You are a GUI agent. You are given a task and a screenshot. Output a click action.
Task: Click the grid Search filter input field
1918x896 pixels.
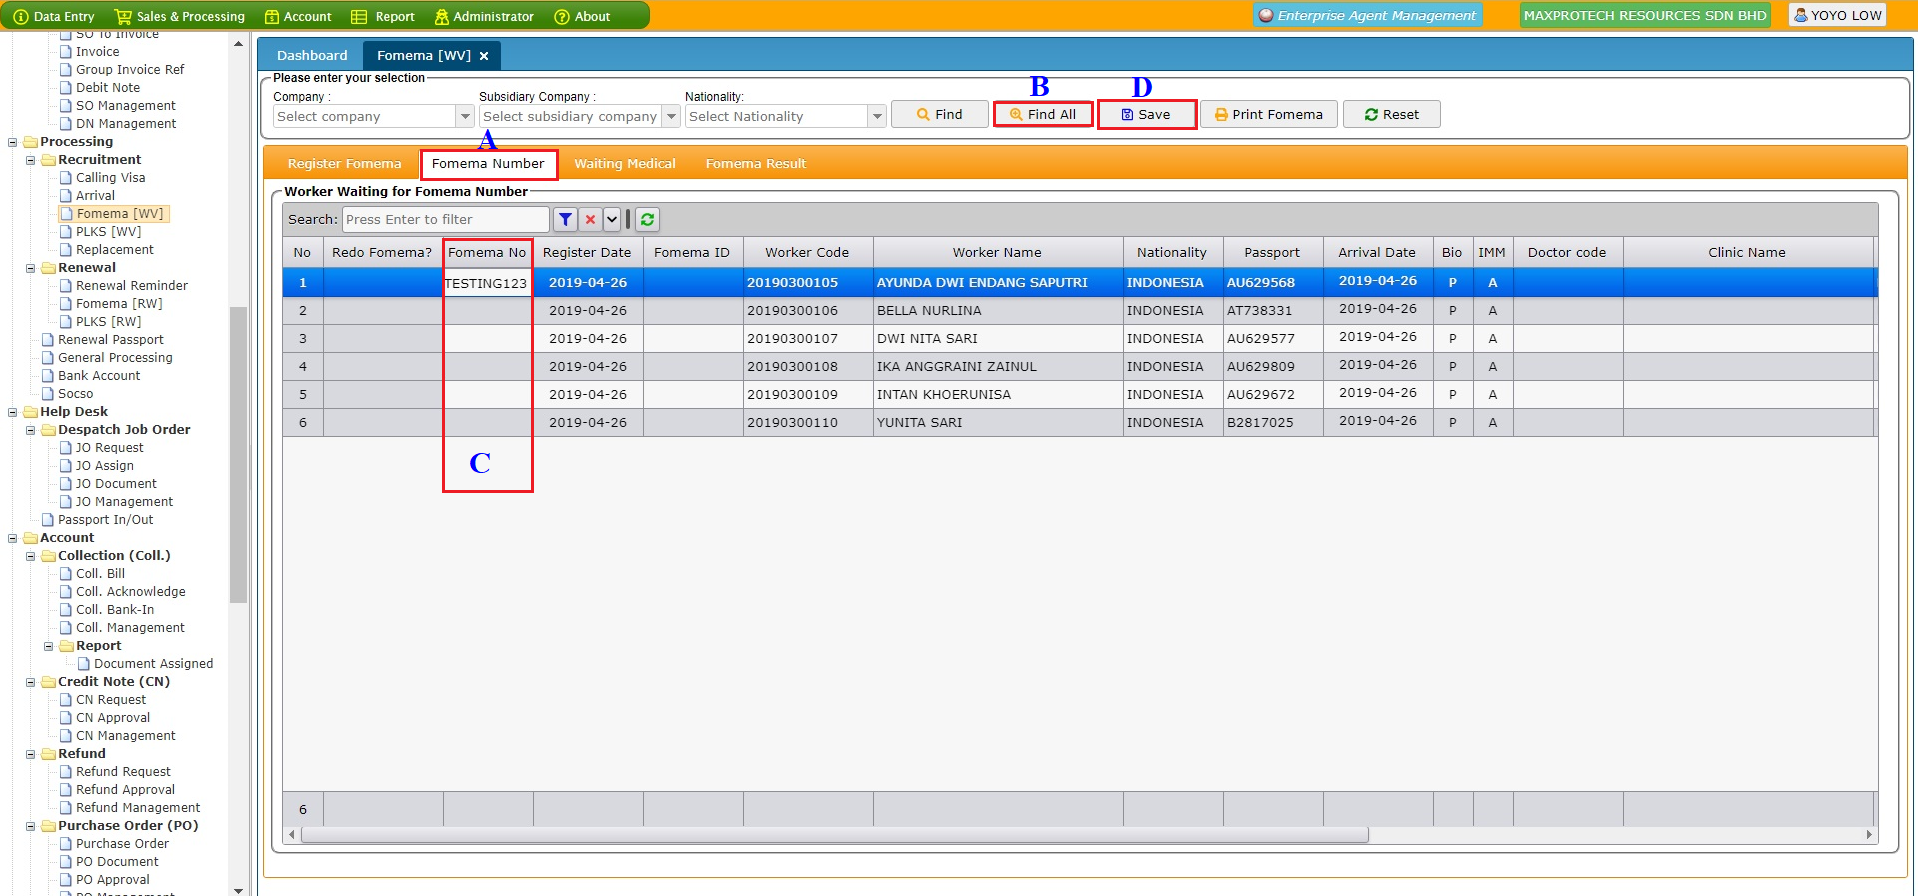[x=445, y=220]
